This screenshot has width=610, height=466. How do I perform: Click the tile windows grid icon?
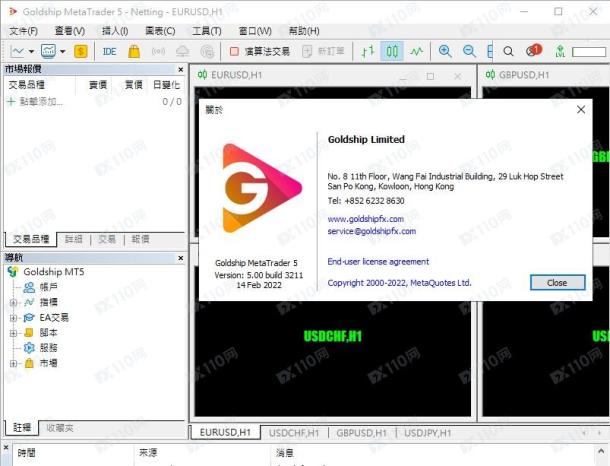click(x=490, y=51)
